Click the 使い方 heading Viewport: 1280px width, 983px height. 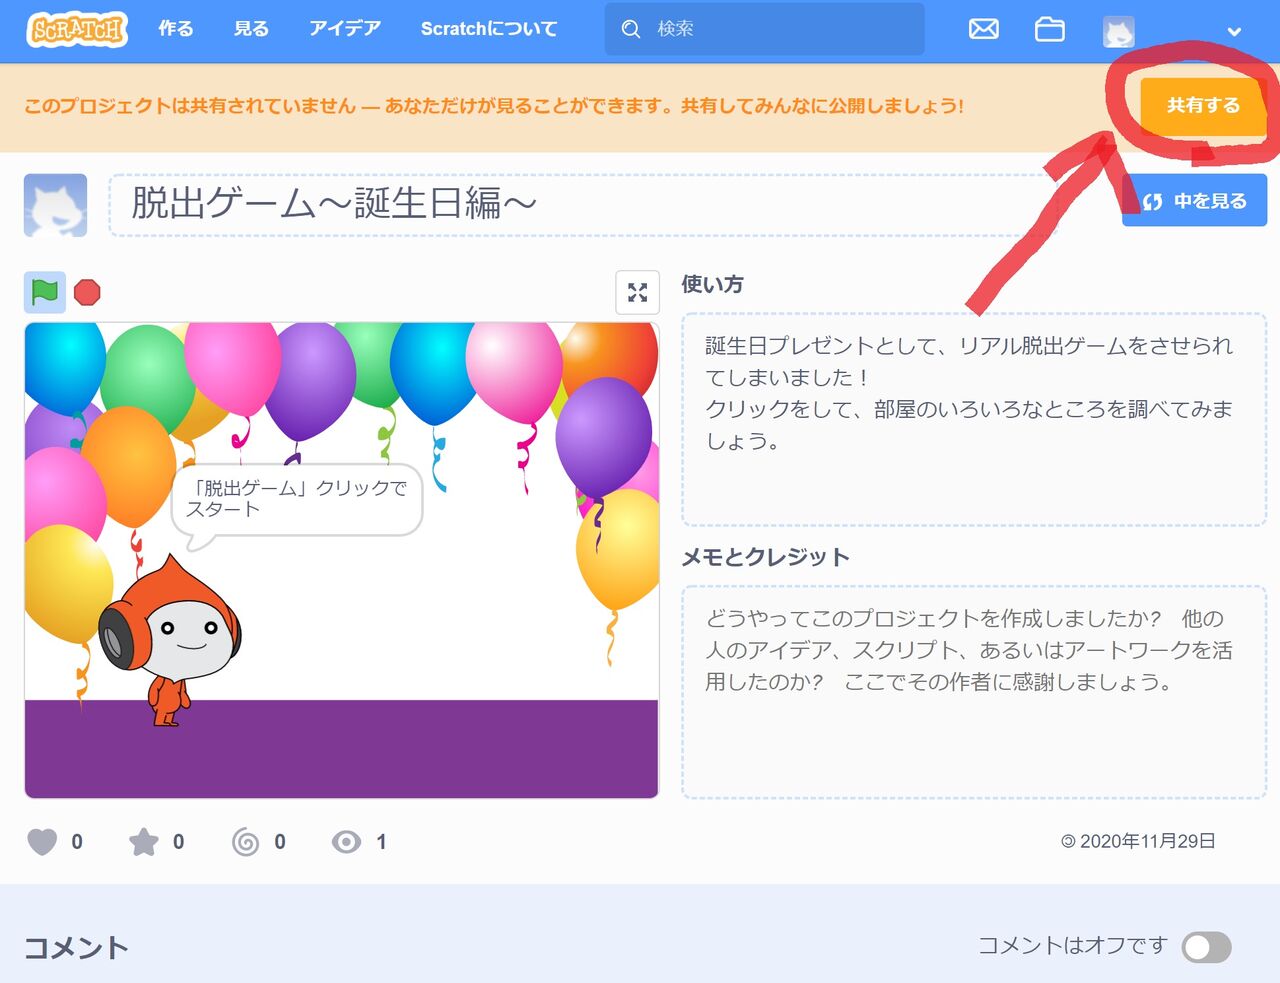(x=712, y=284)
